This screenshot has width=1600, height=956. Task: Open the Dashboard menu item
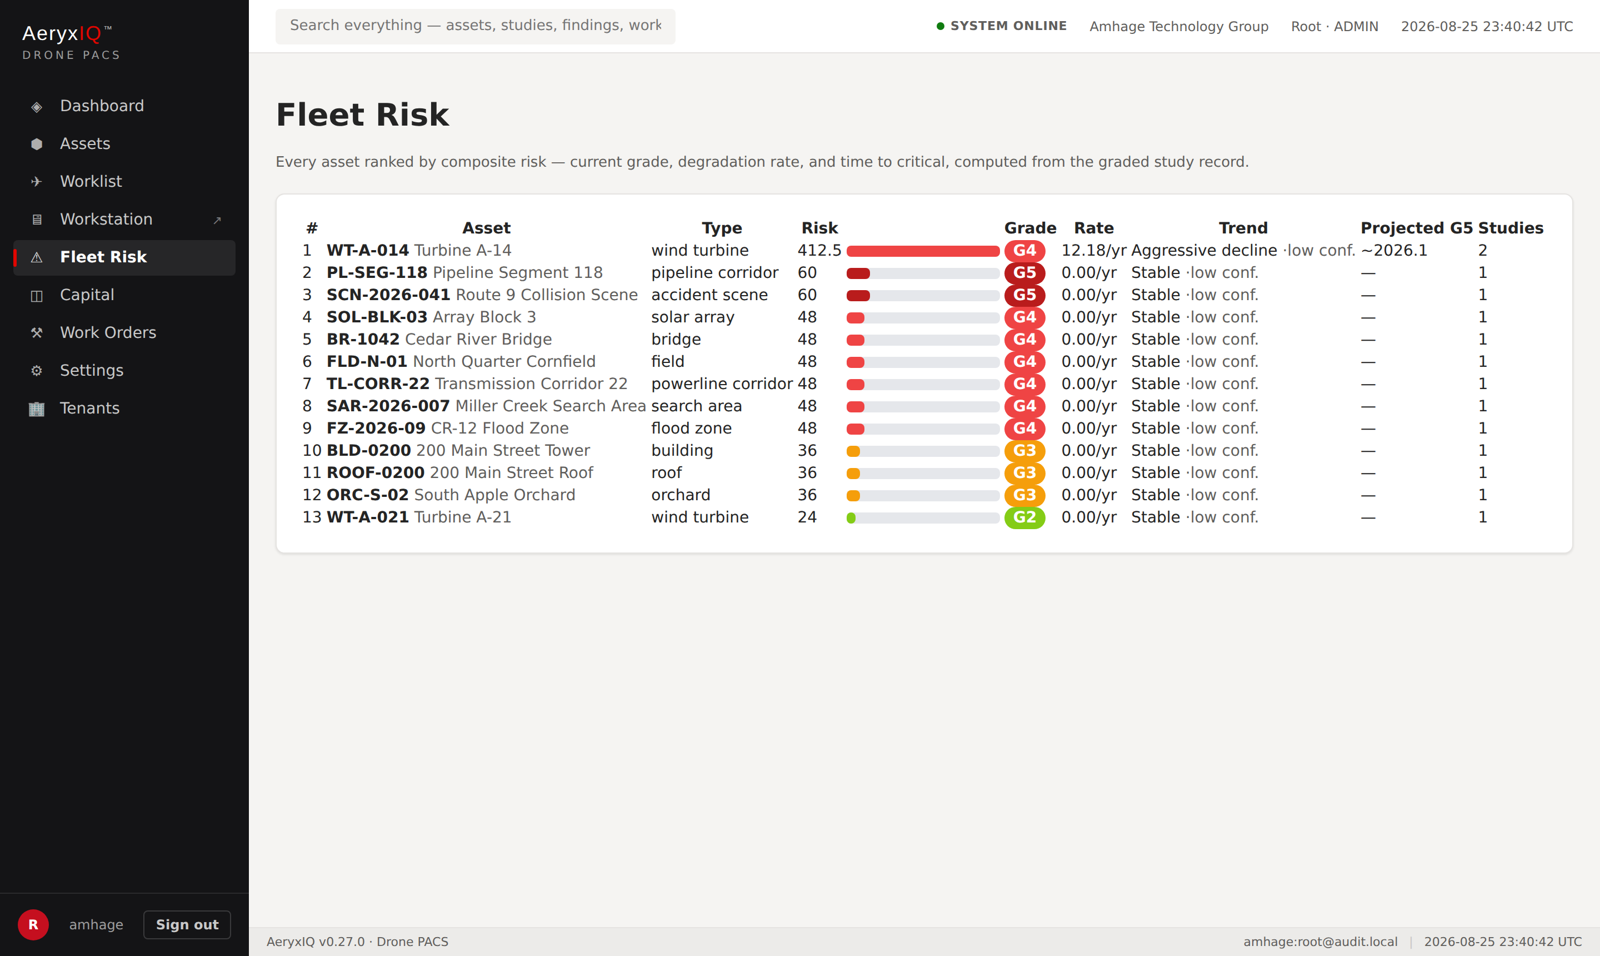click(x=124, y=106)
